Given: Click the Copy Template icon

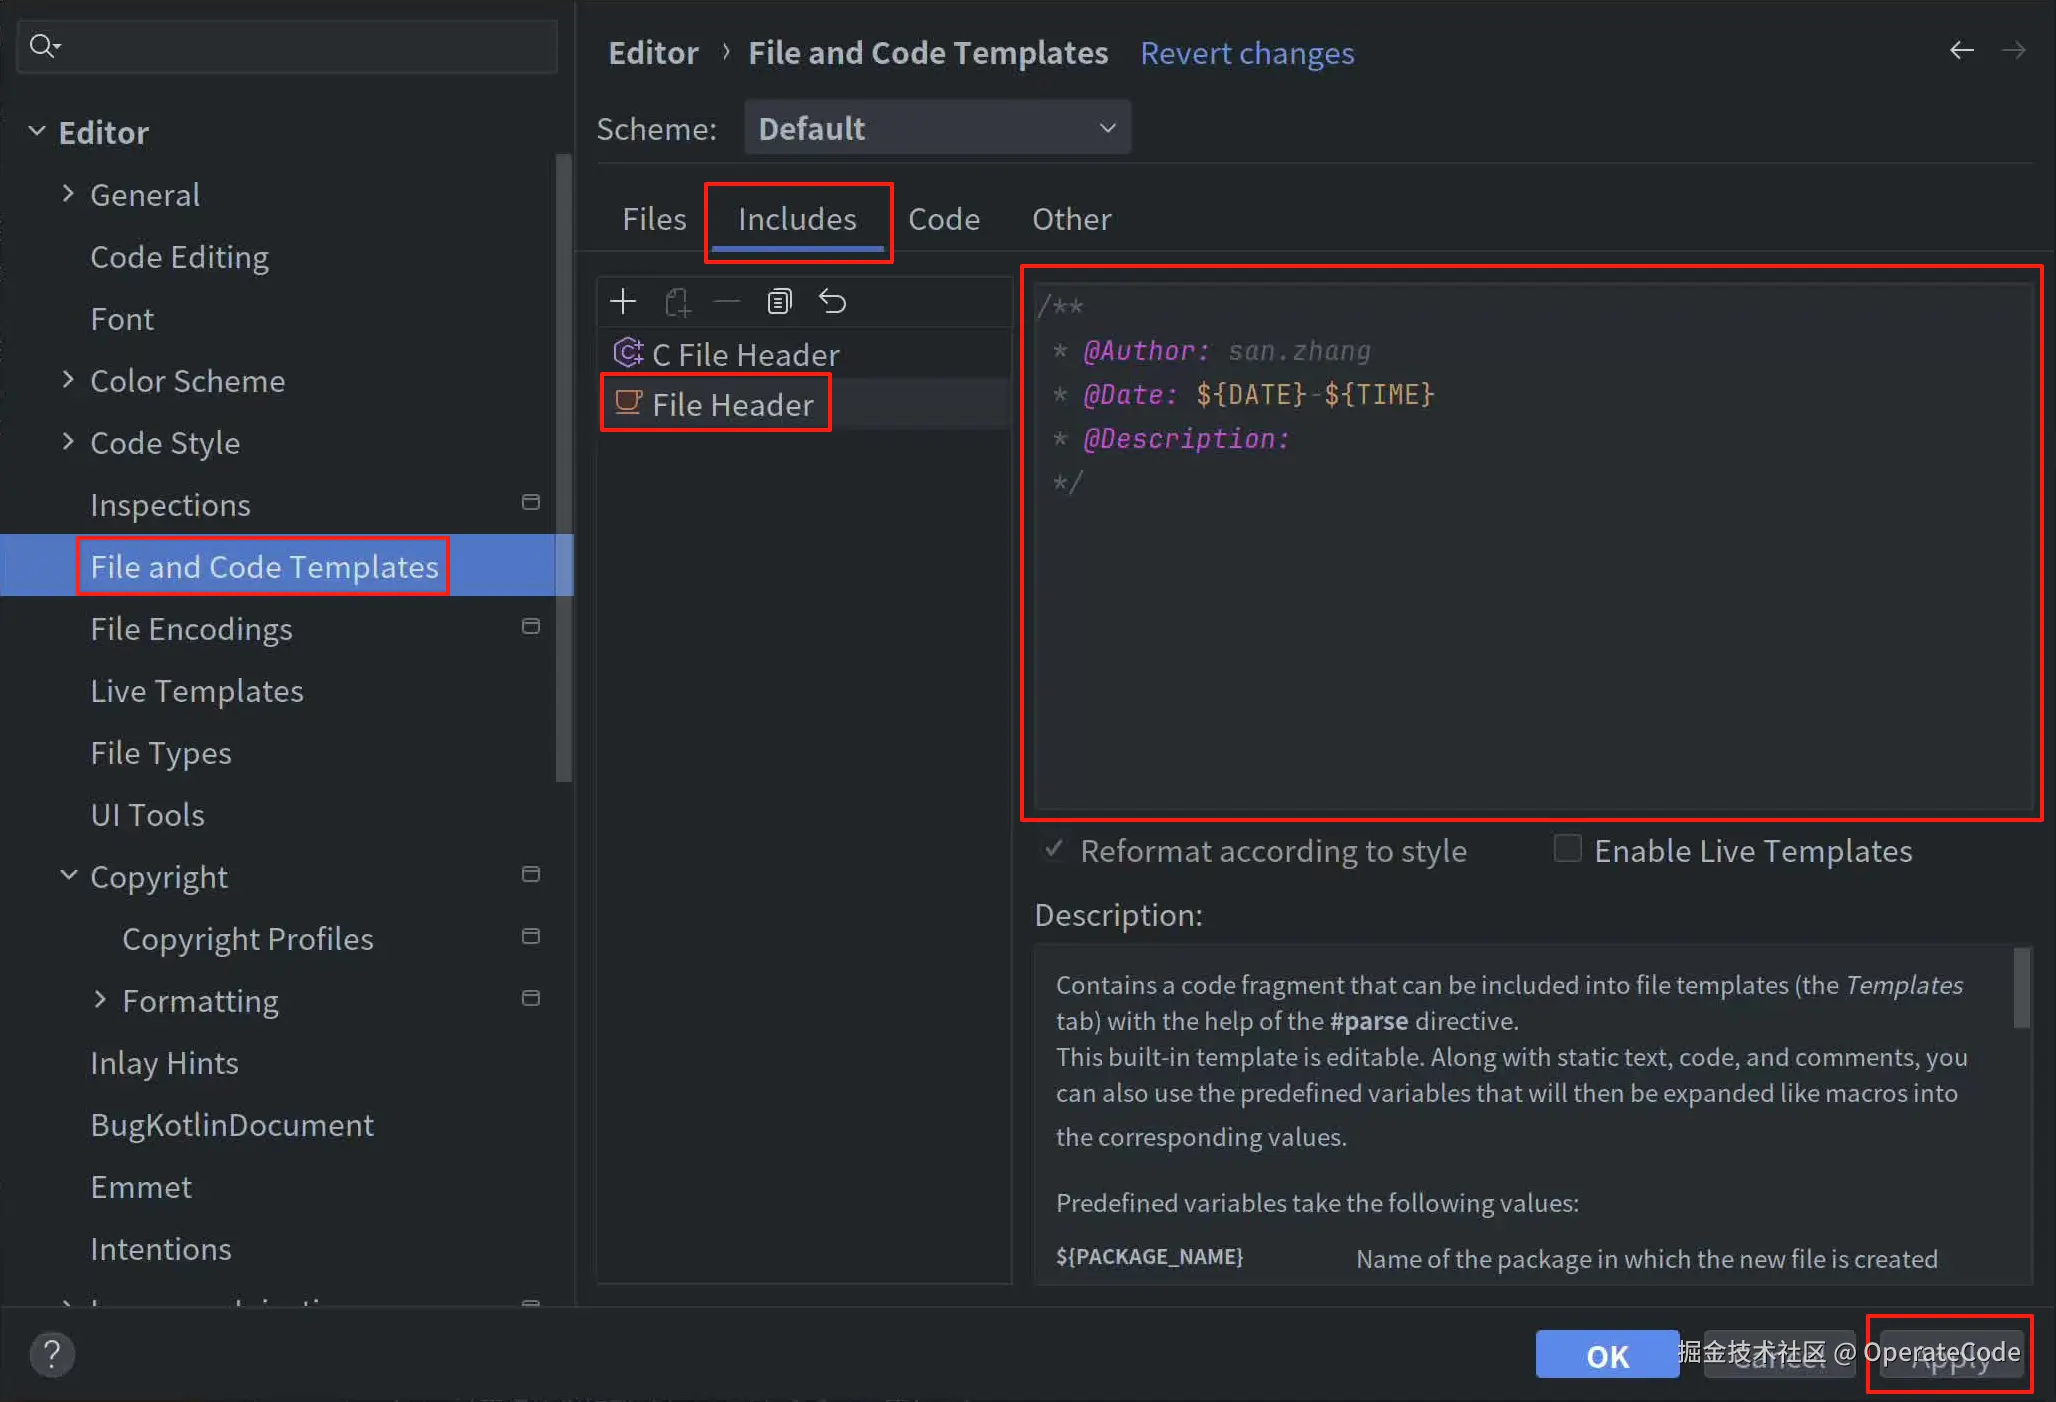Looking at the screenshot, I should (779, 301).
